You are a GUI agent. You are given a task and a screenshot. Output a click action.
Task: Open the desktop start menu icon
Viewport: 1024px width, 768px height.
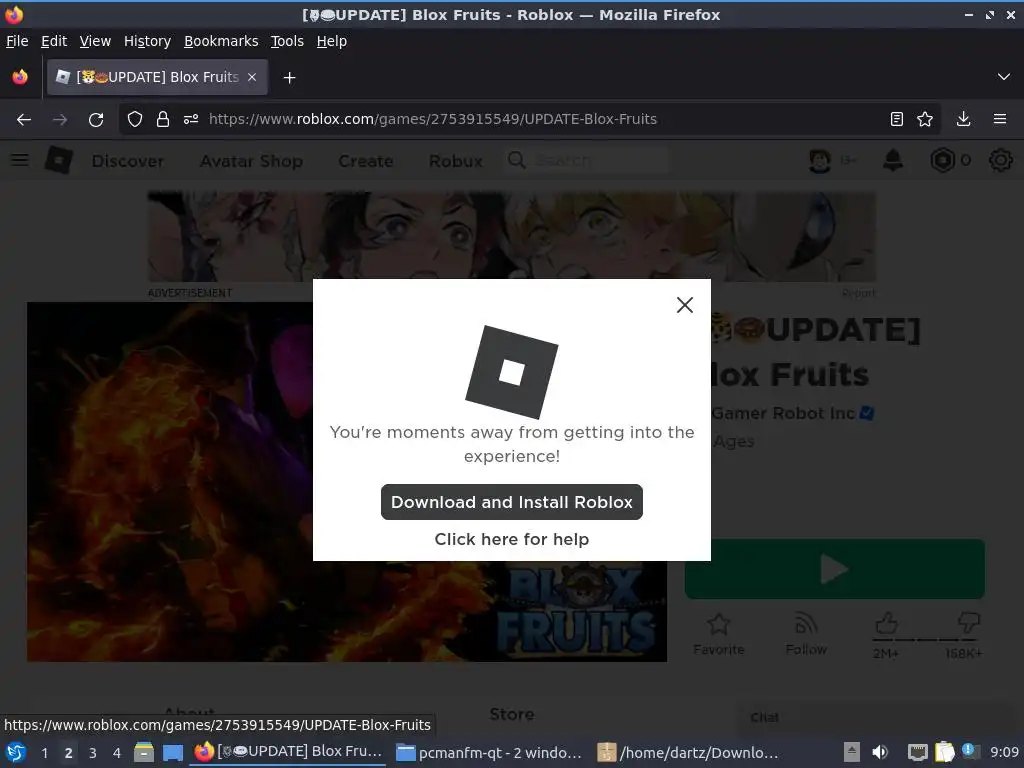tap(16, 752)
